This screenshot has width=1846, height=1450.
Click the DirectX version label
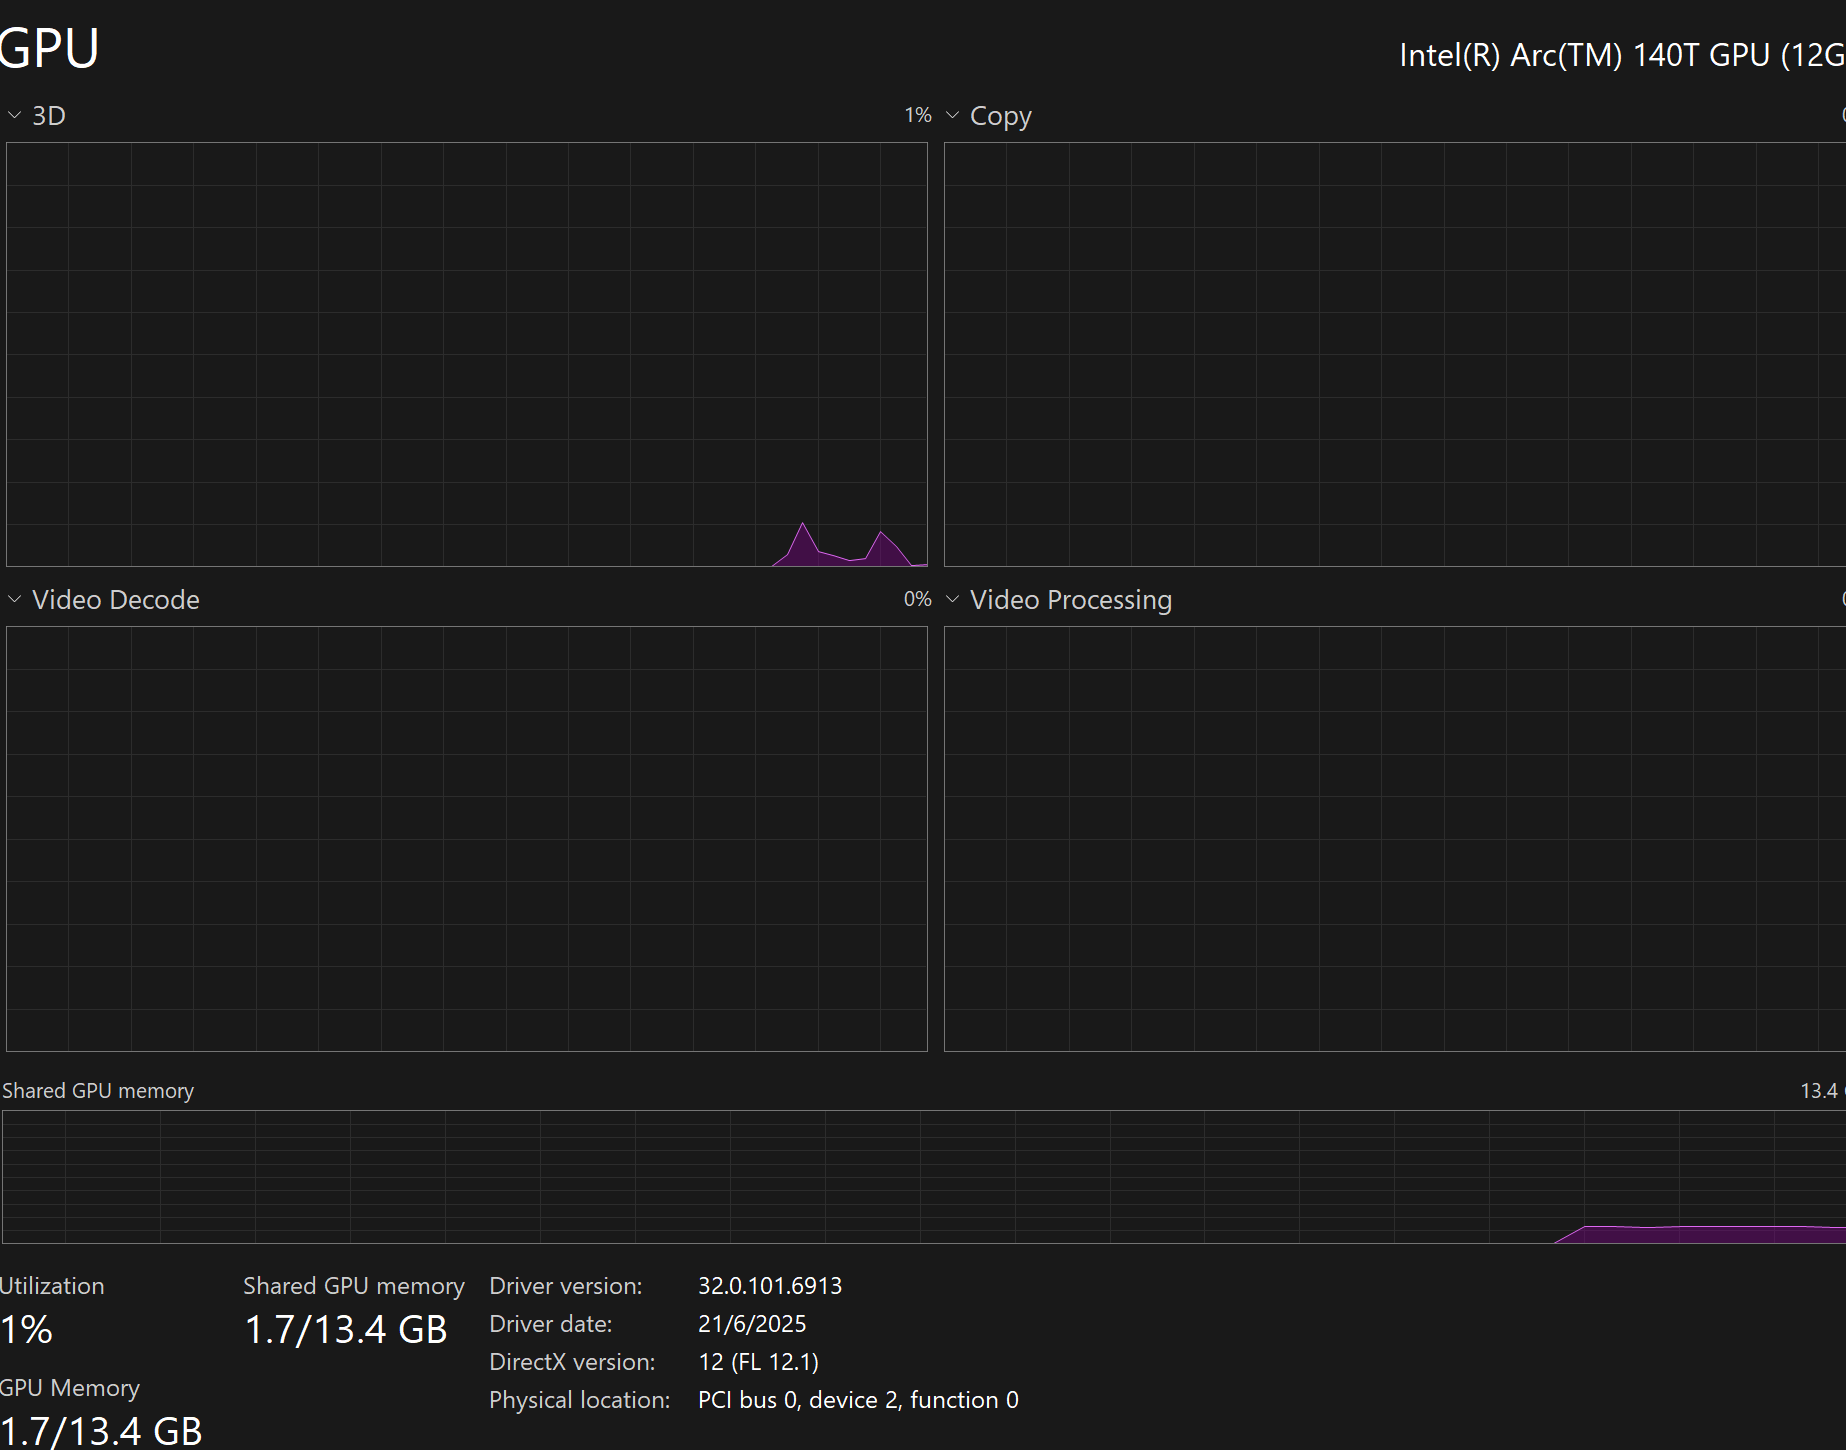click(x=572, y=1362)
